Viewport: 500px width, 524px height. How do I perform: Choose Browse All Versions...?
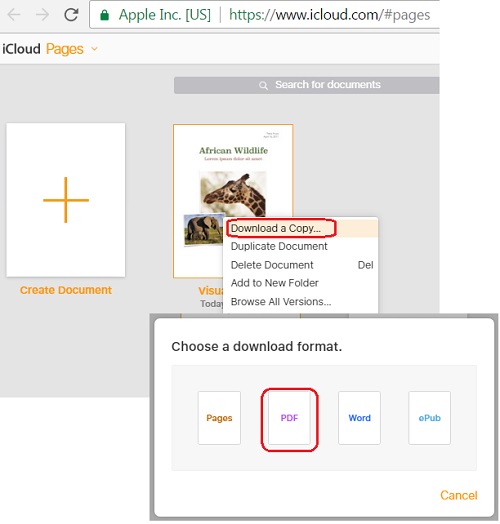point(300,302)
